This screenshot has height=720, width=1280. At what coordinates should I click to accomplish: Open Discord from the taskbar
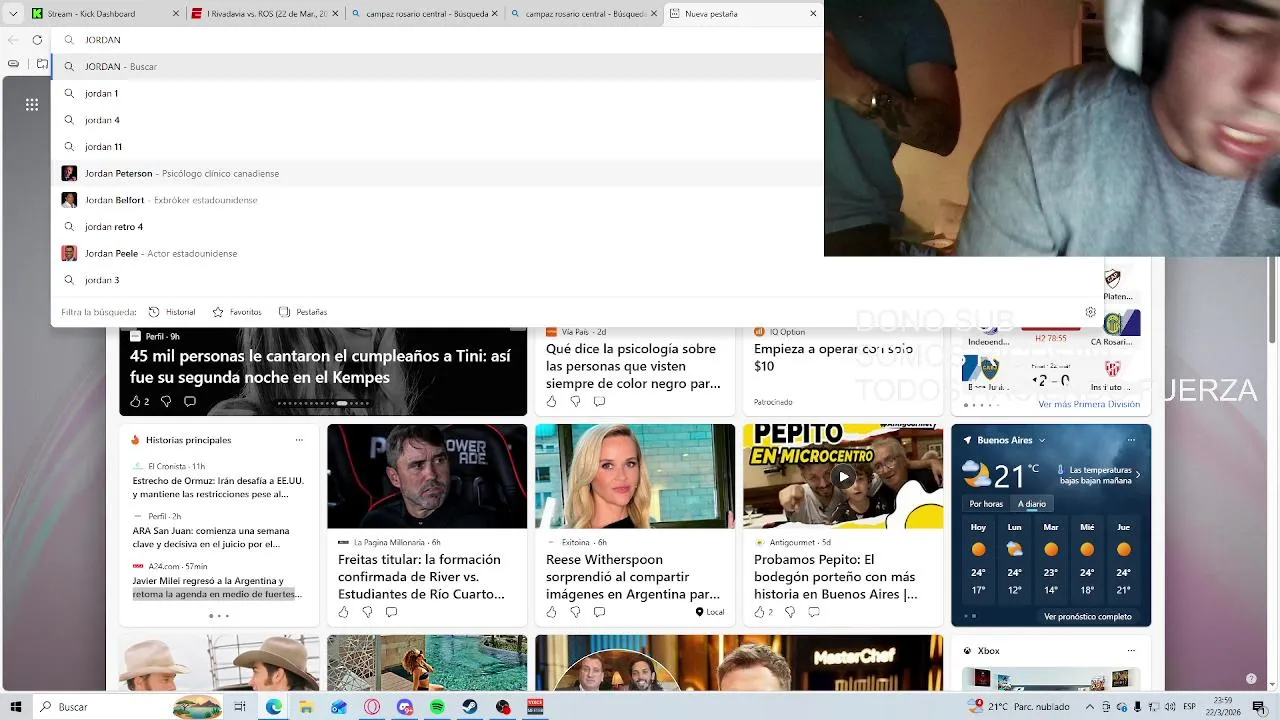pyautogui.click(x=404, y=707)
